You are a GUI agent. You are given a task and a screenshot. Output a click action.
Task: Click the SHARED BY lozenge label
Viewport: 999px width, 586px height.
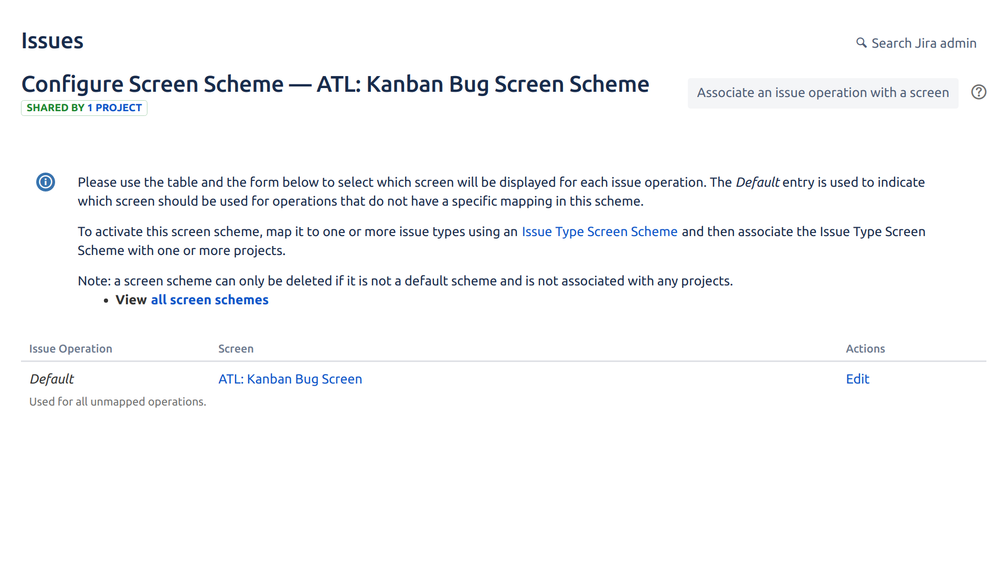(55, 108)
